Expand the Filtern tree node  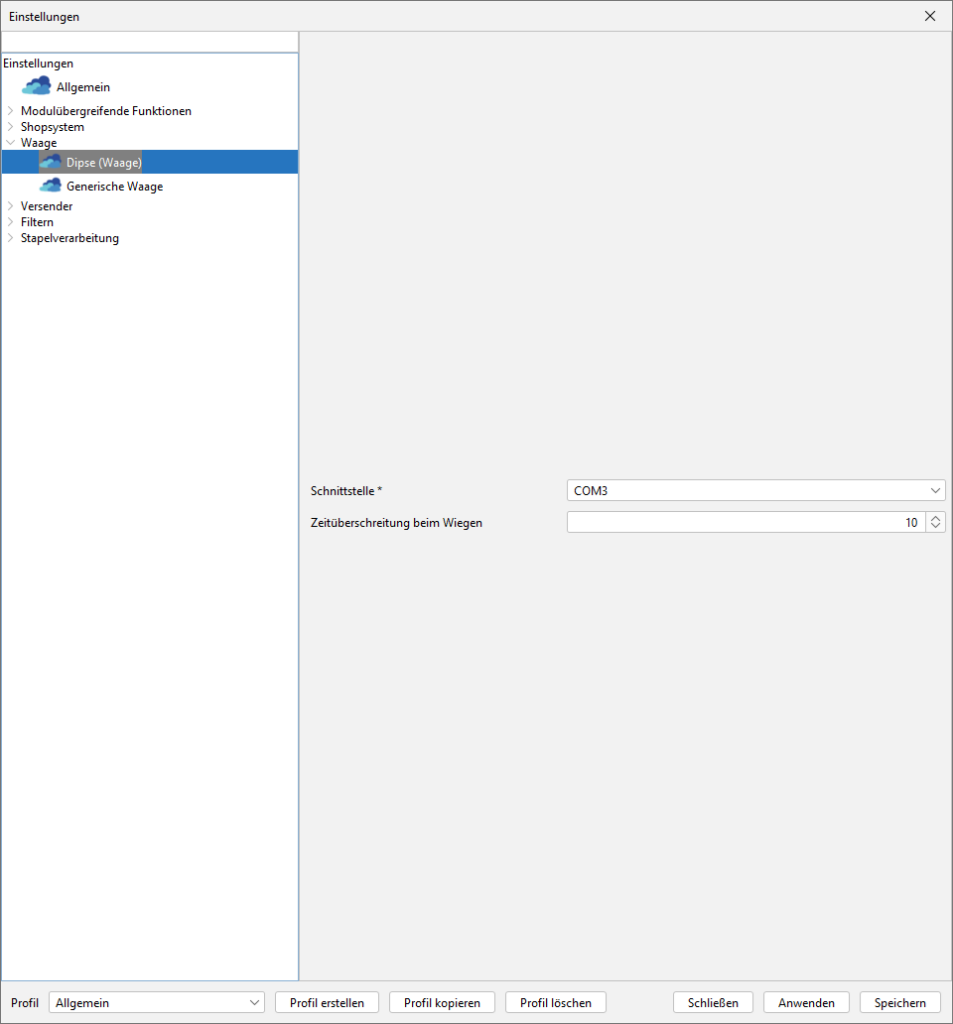[10, 222]
